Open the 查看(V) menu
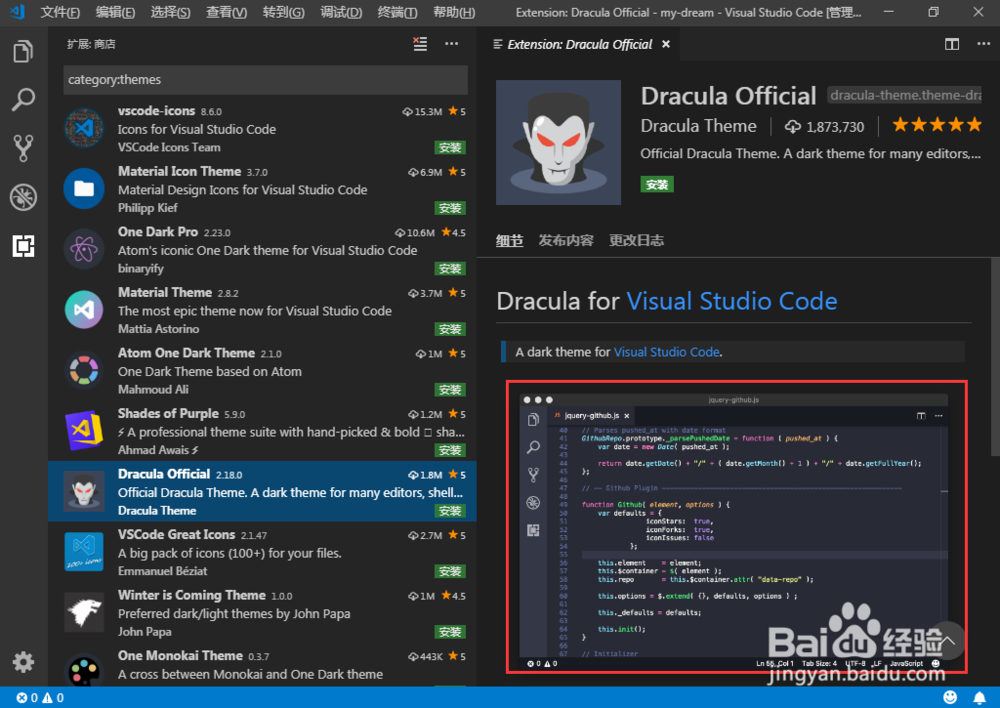Image resolution: width=1000 pixels, height=708 pixels. tap(226, 12)
